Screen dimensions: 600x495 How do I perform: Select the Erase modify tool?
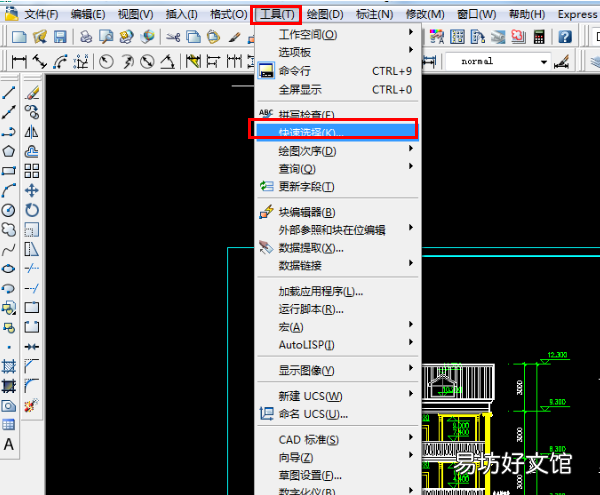click(32, 93)
